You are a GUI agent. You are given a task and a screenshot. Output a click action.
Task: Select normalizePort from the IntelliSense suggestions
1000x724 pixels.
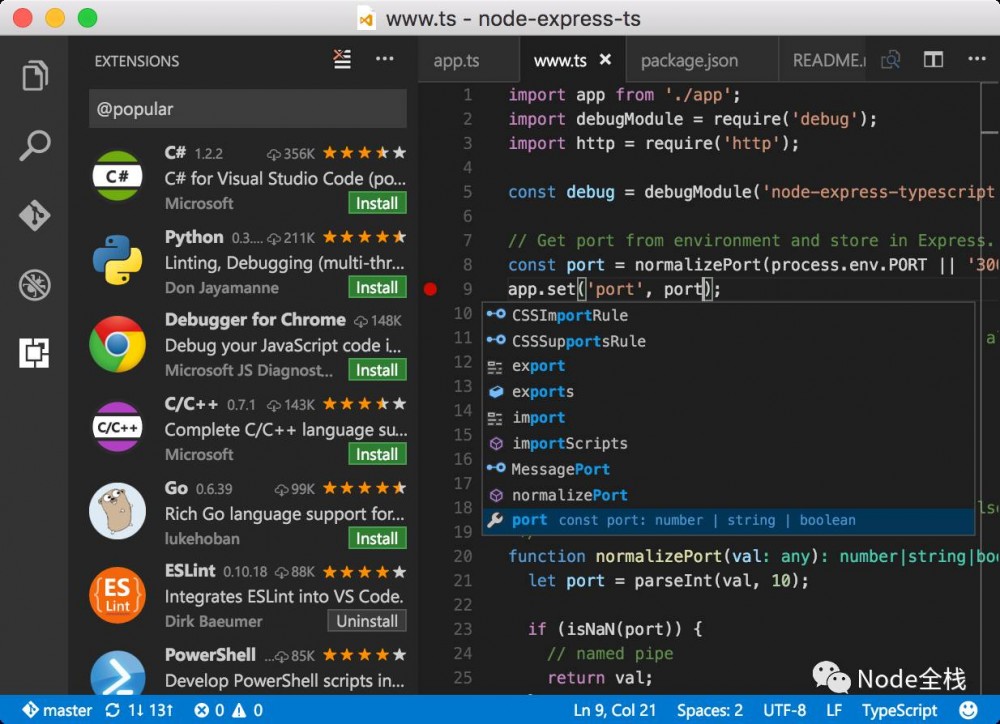[x=570, y=494]
